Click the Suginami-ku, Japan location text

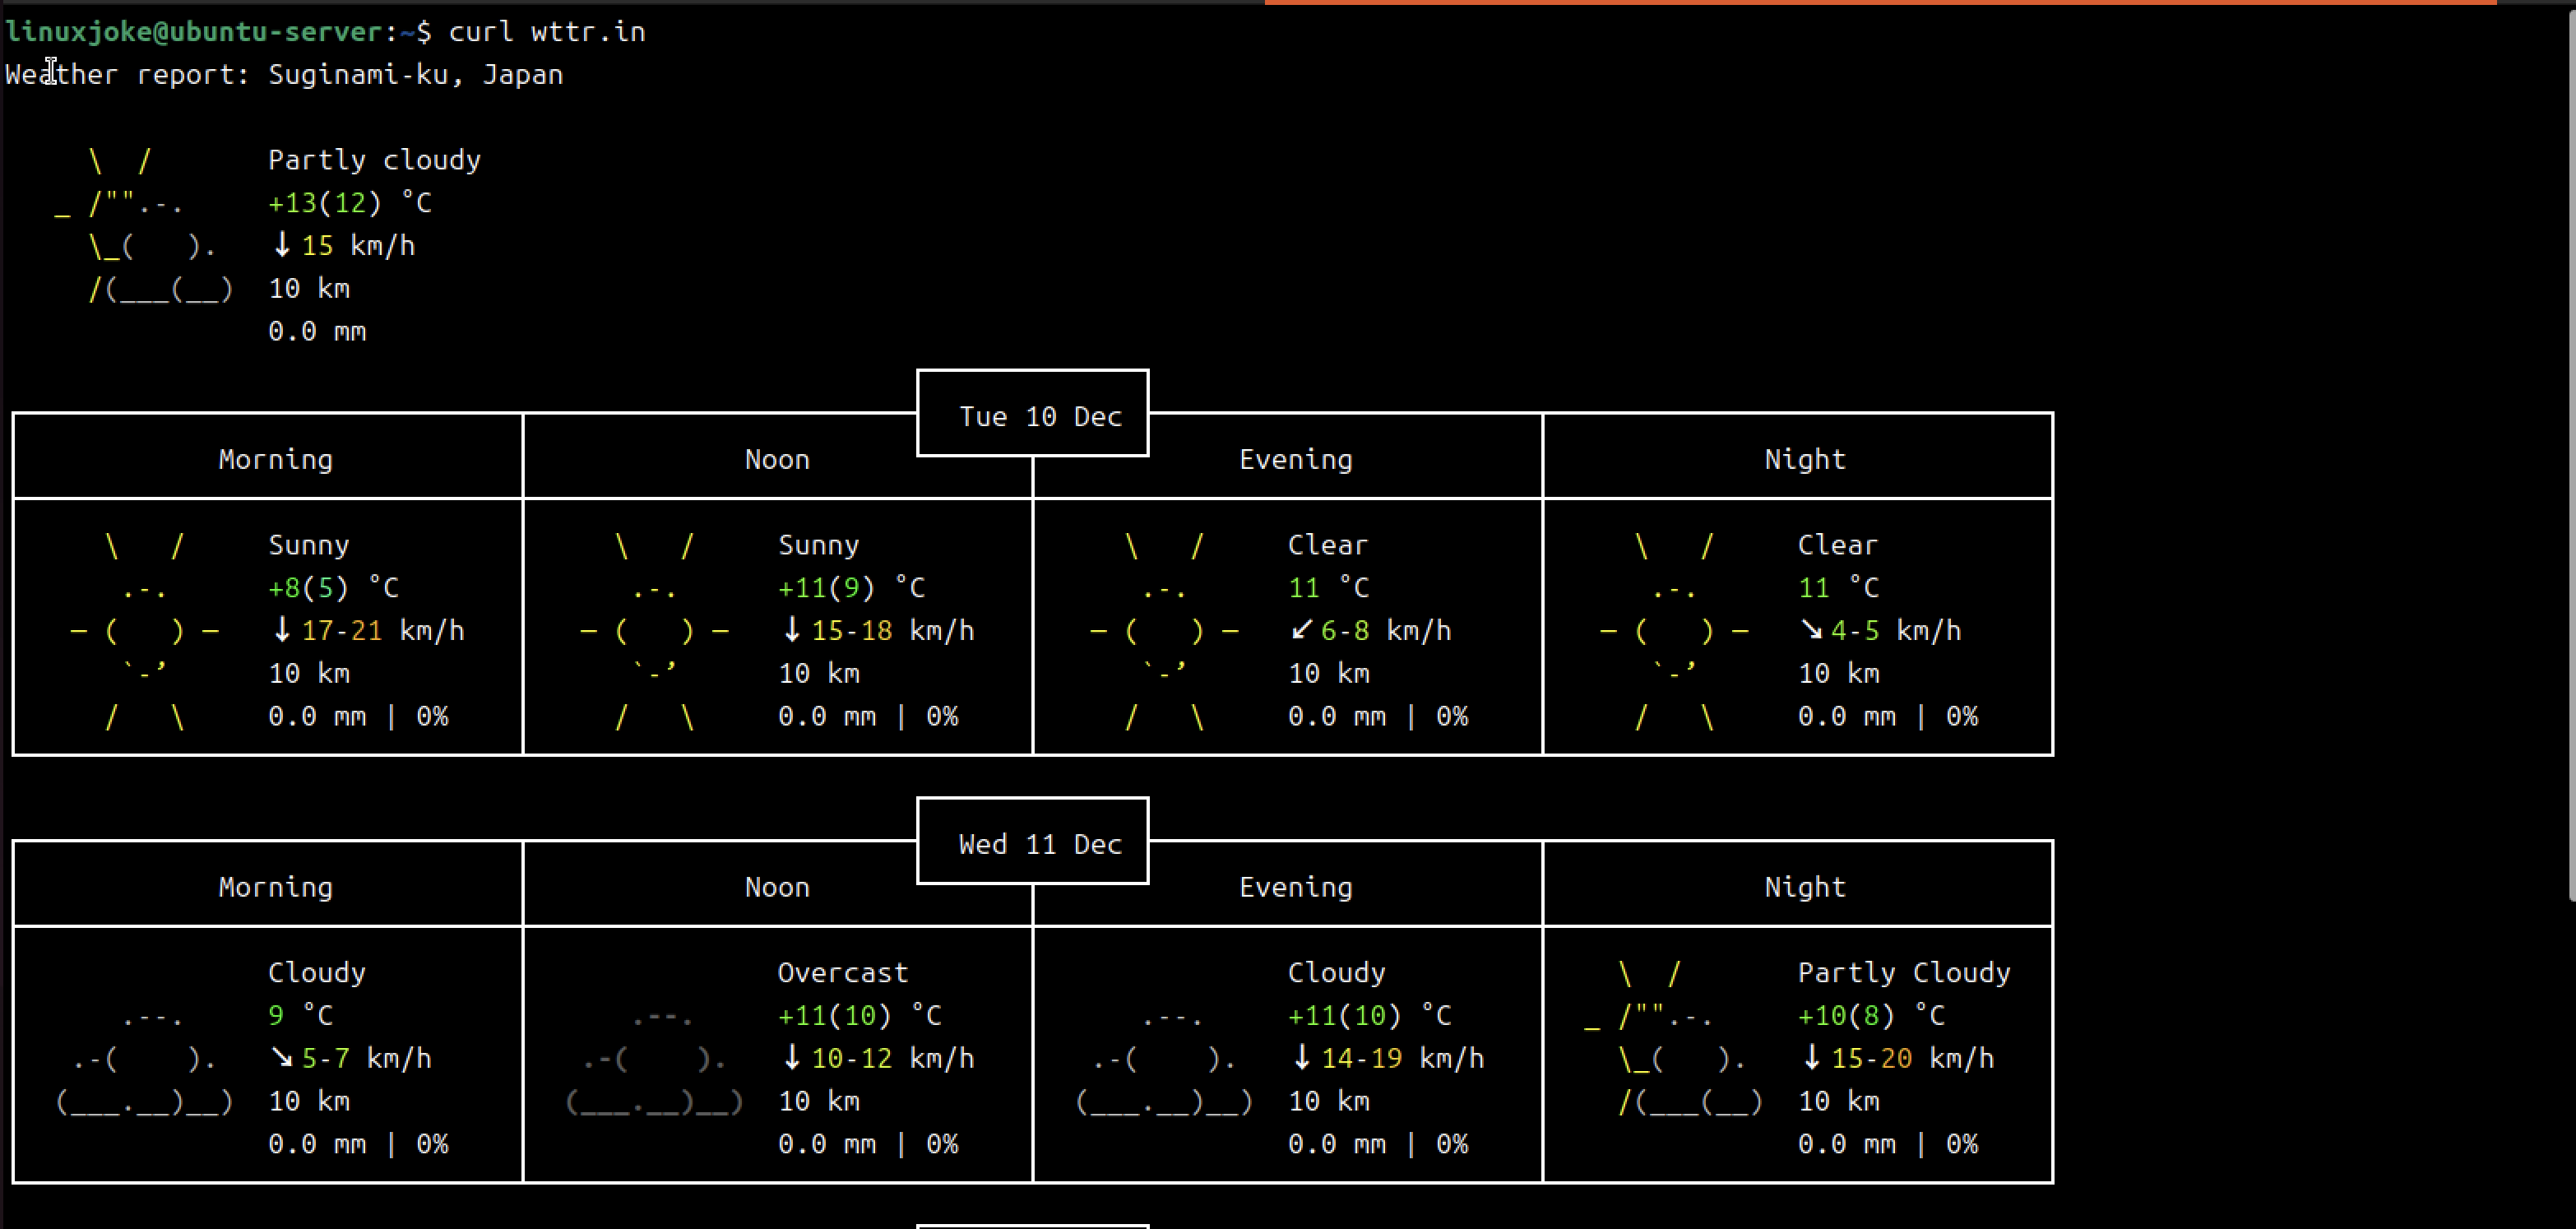[415, 75]
